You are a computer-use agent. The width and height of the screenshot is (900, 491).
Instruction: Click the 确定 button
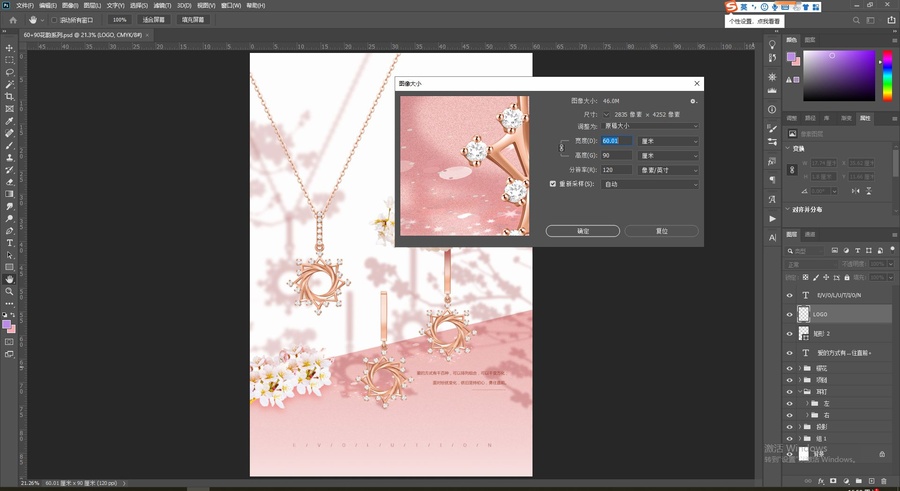(583, 231)
